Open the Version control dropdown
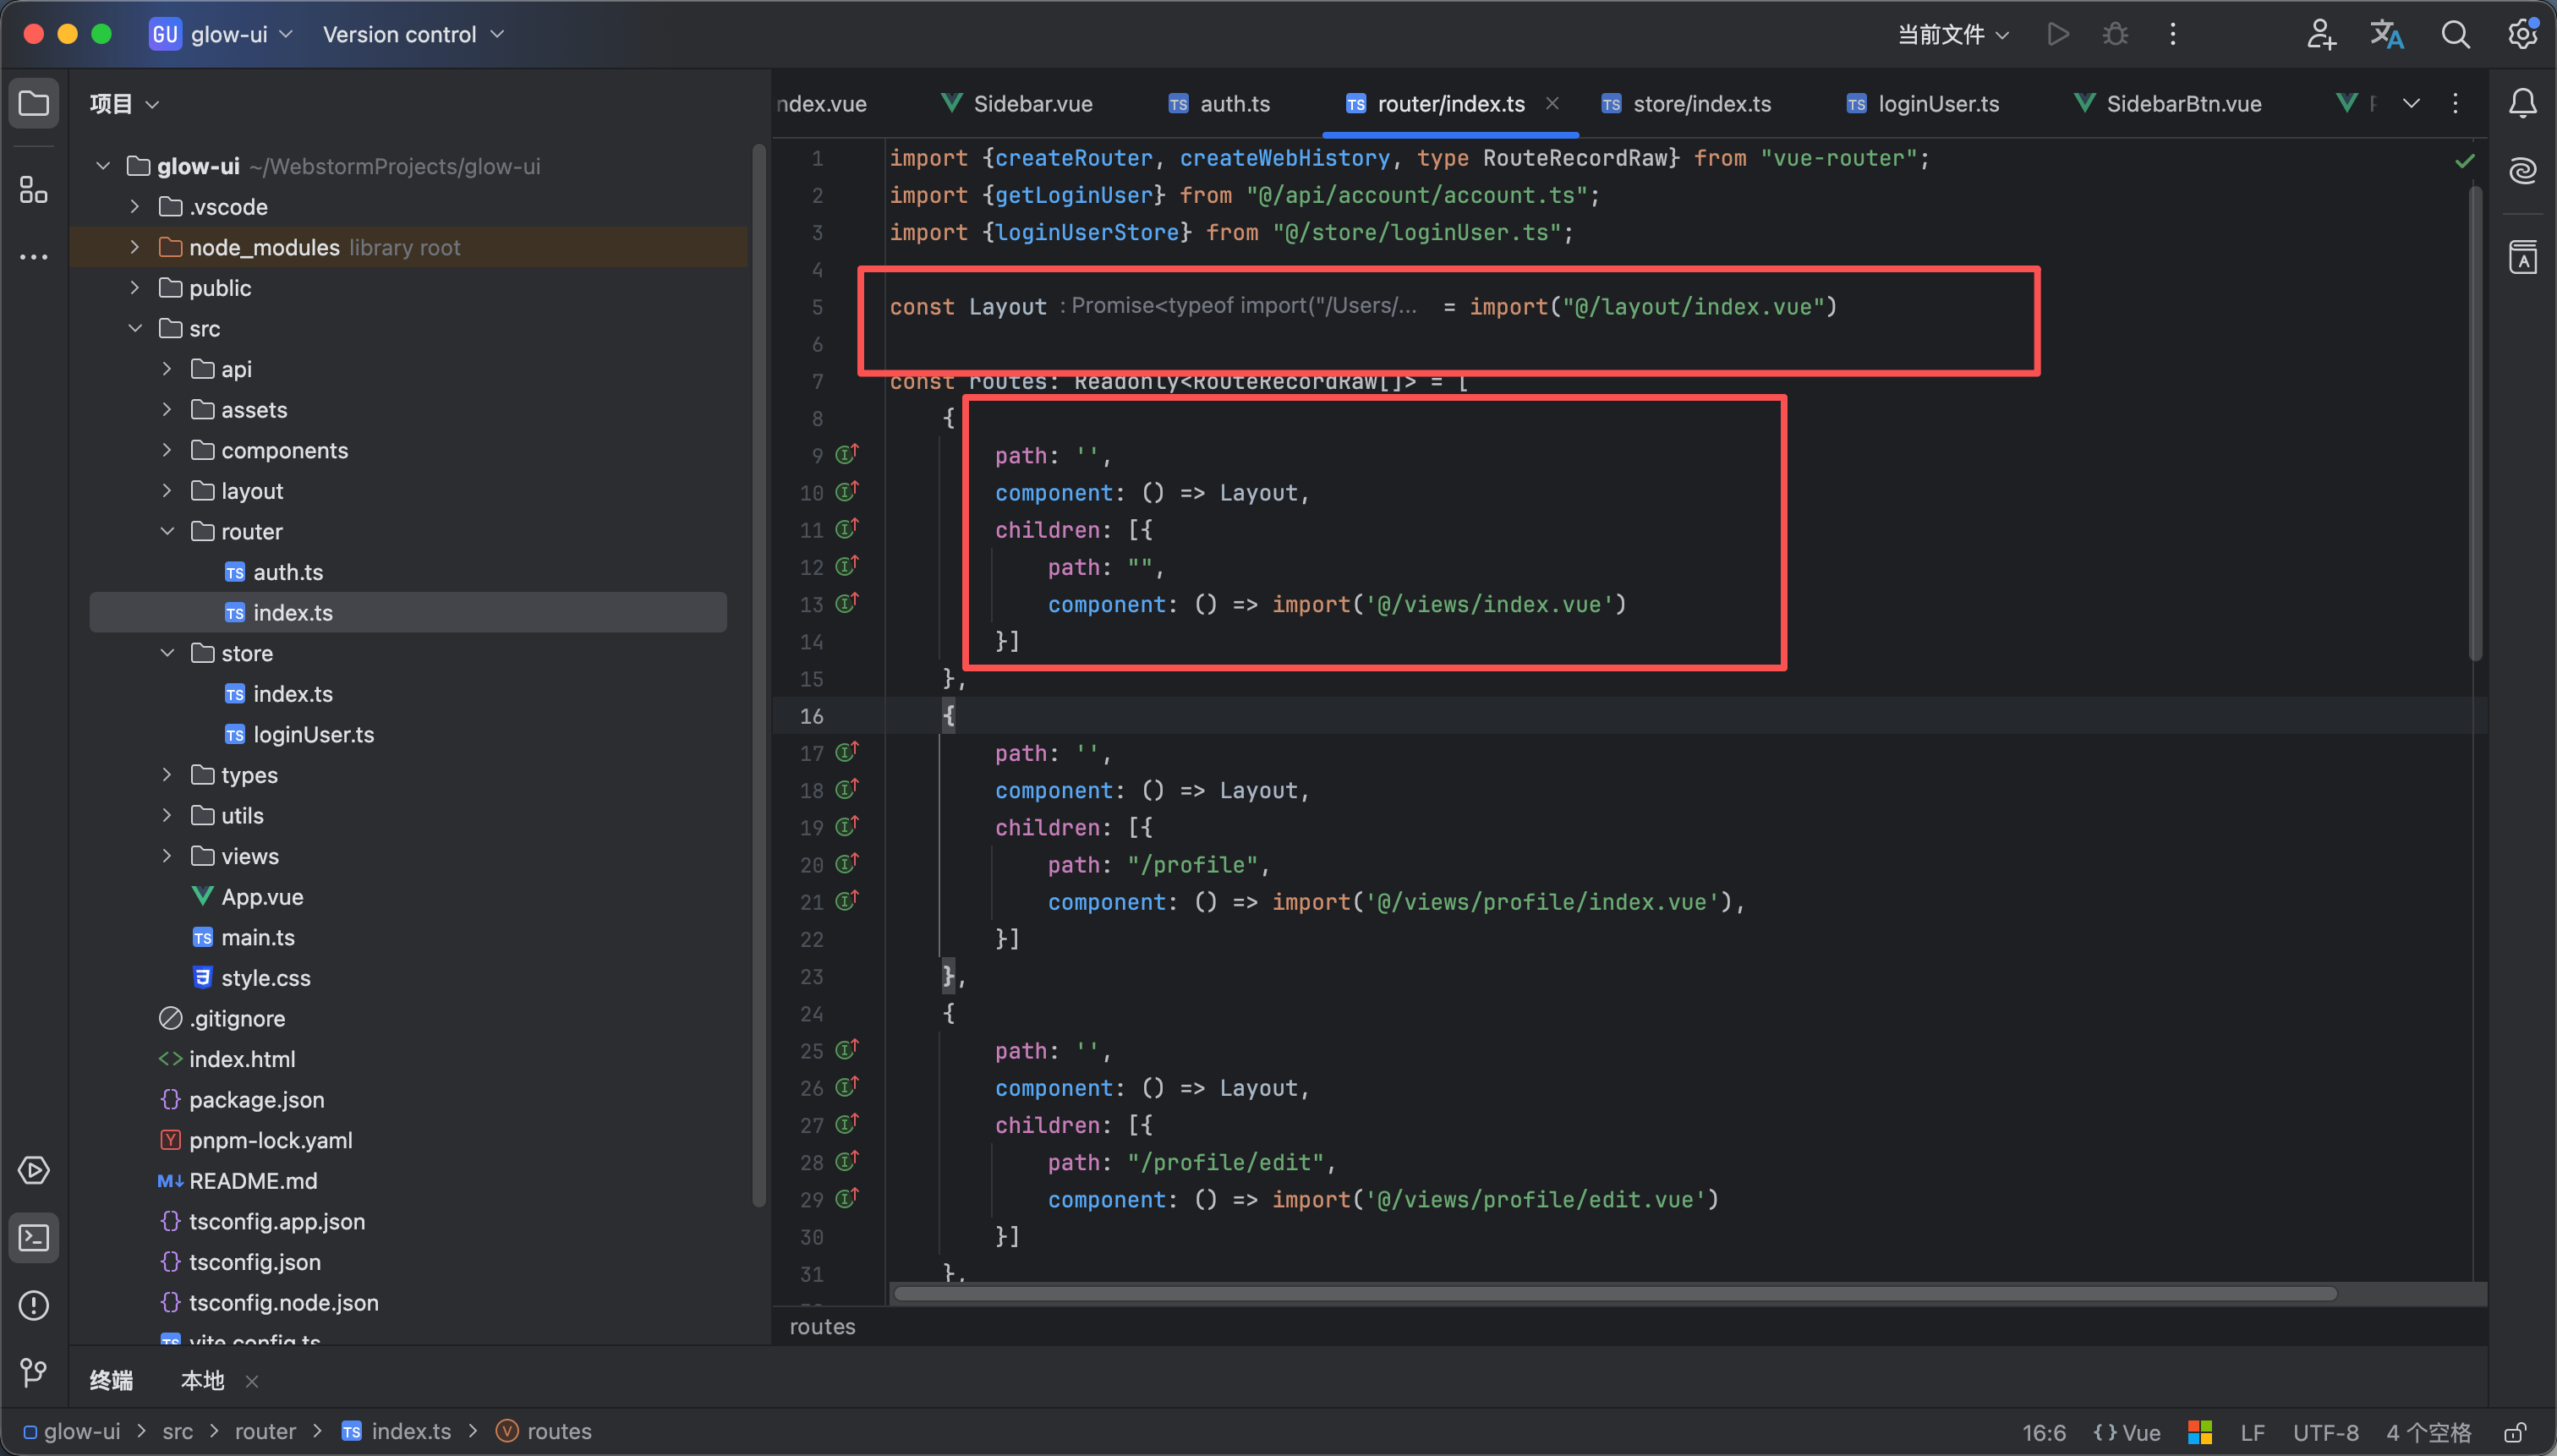Screen dimensions: 2557x1456 412,34
